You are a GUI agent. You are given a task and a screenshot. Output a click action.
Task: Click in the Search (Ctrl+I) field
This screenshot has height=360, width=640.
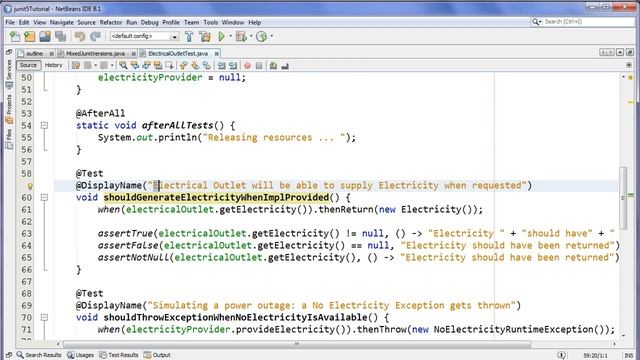pyautogui.click(x=588, y=22)
